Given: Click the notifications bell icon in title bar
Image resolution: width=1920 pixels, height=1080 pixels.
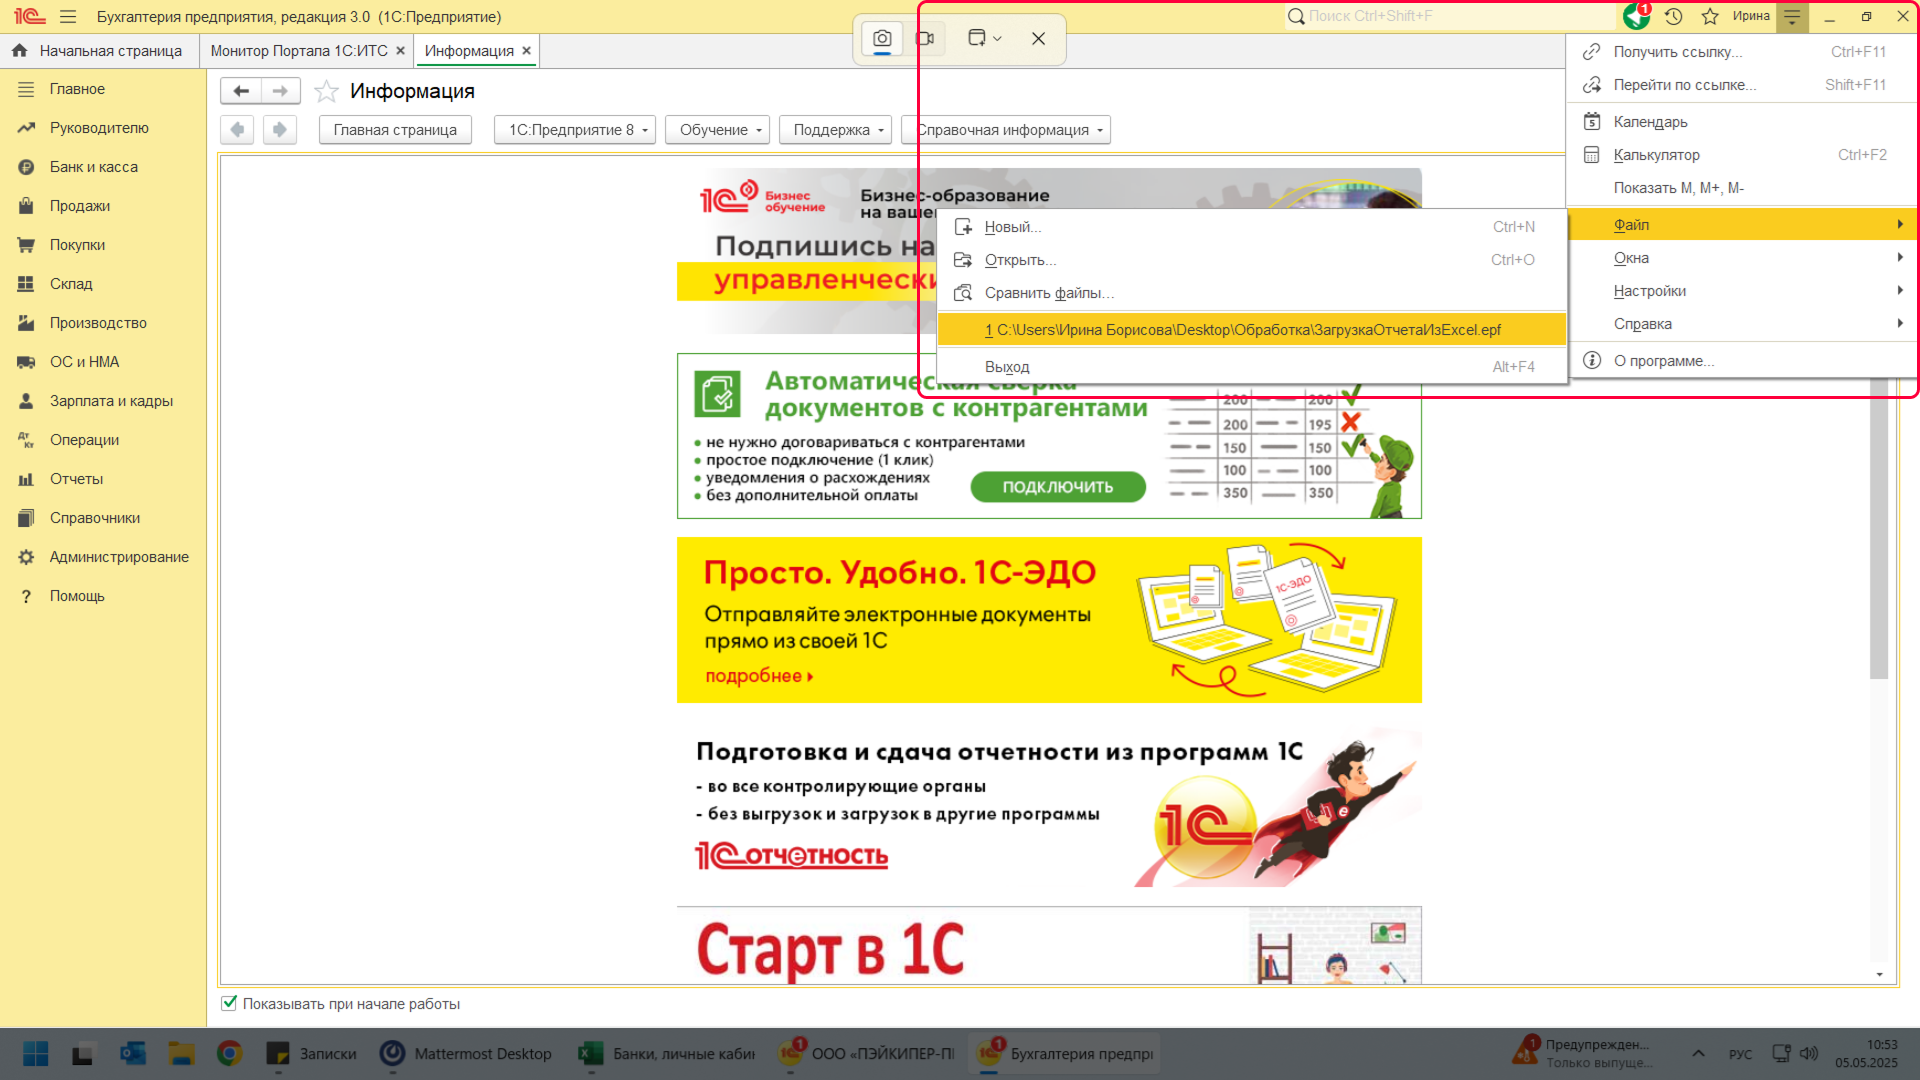Looking at the screenshot, I should point(1636,16).
